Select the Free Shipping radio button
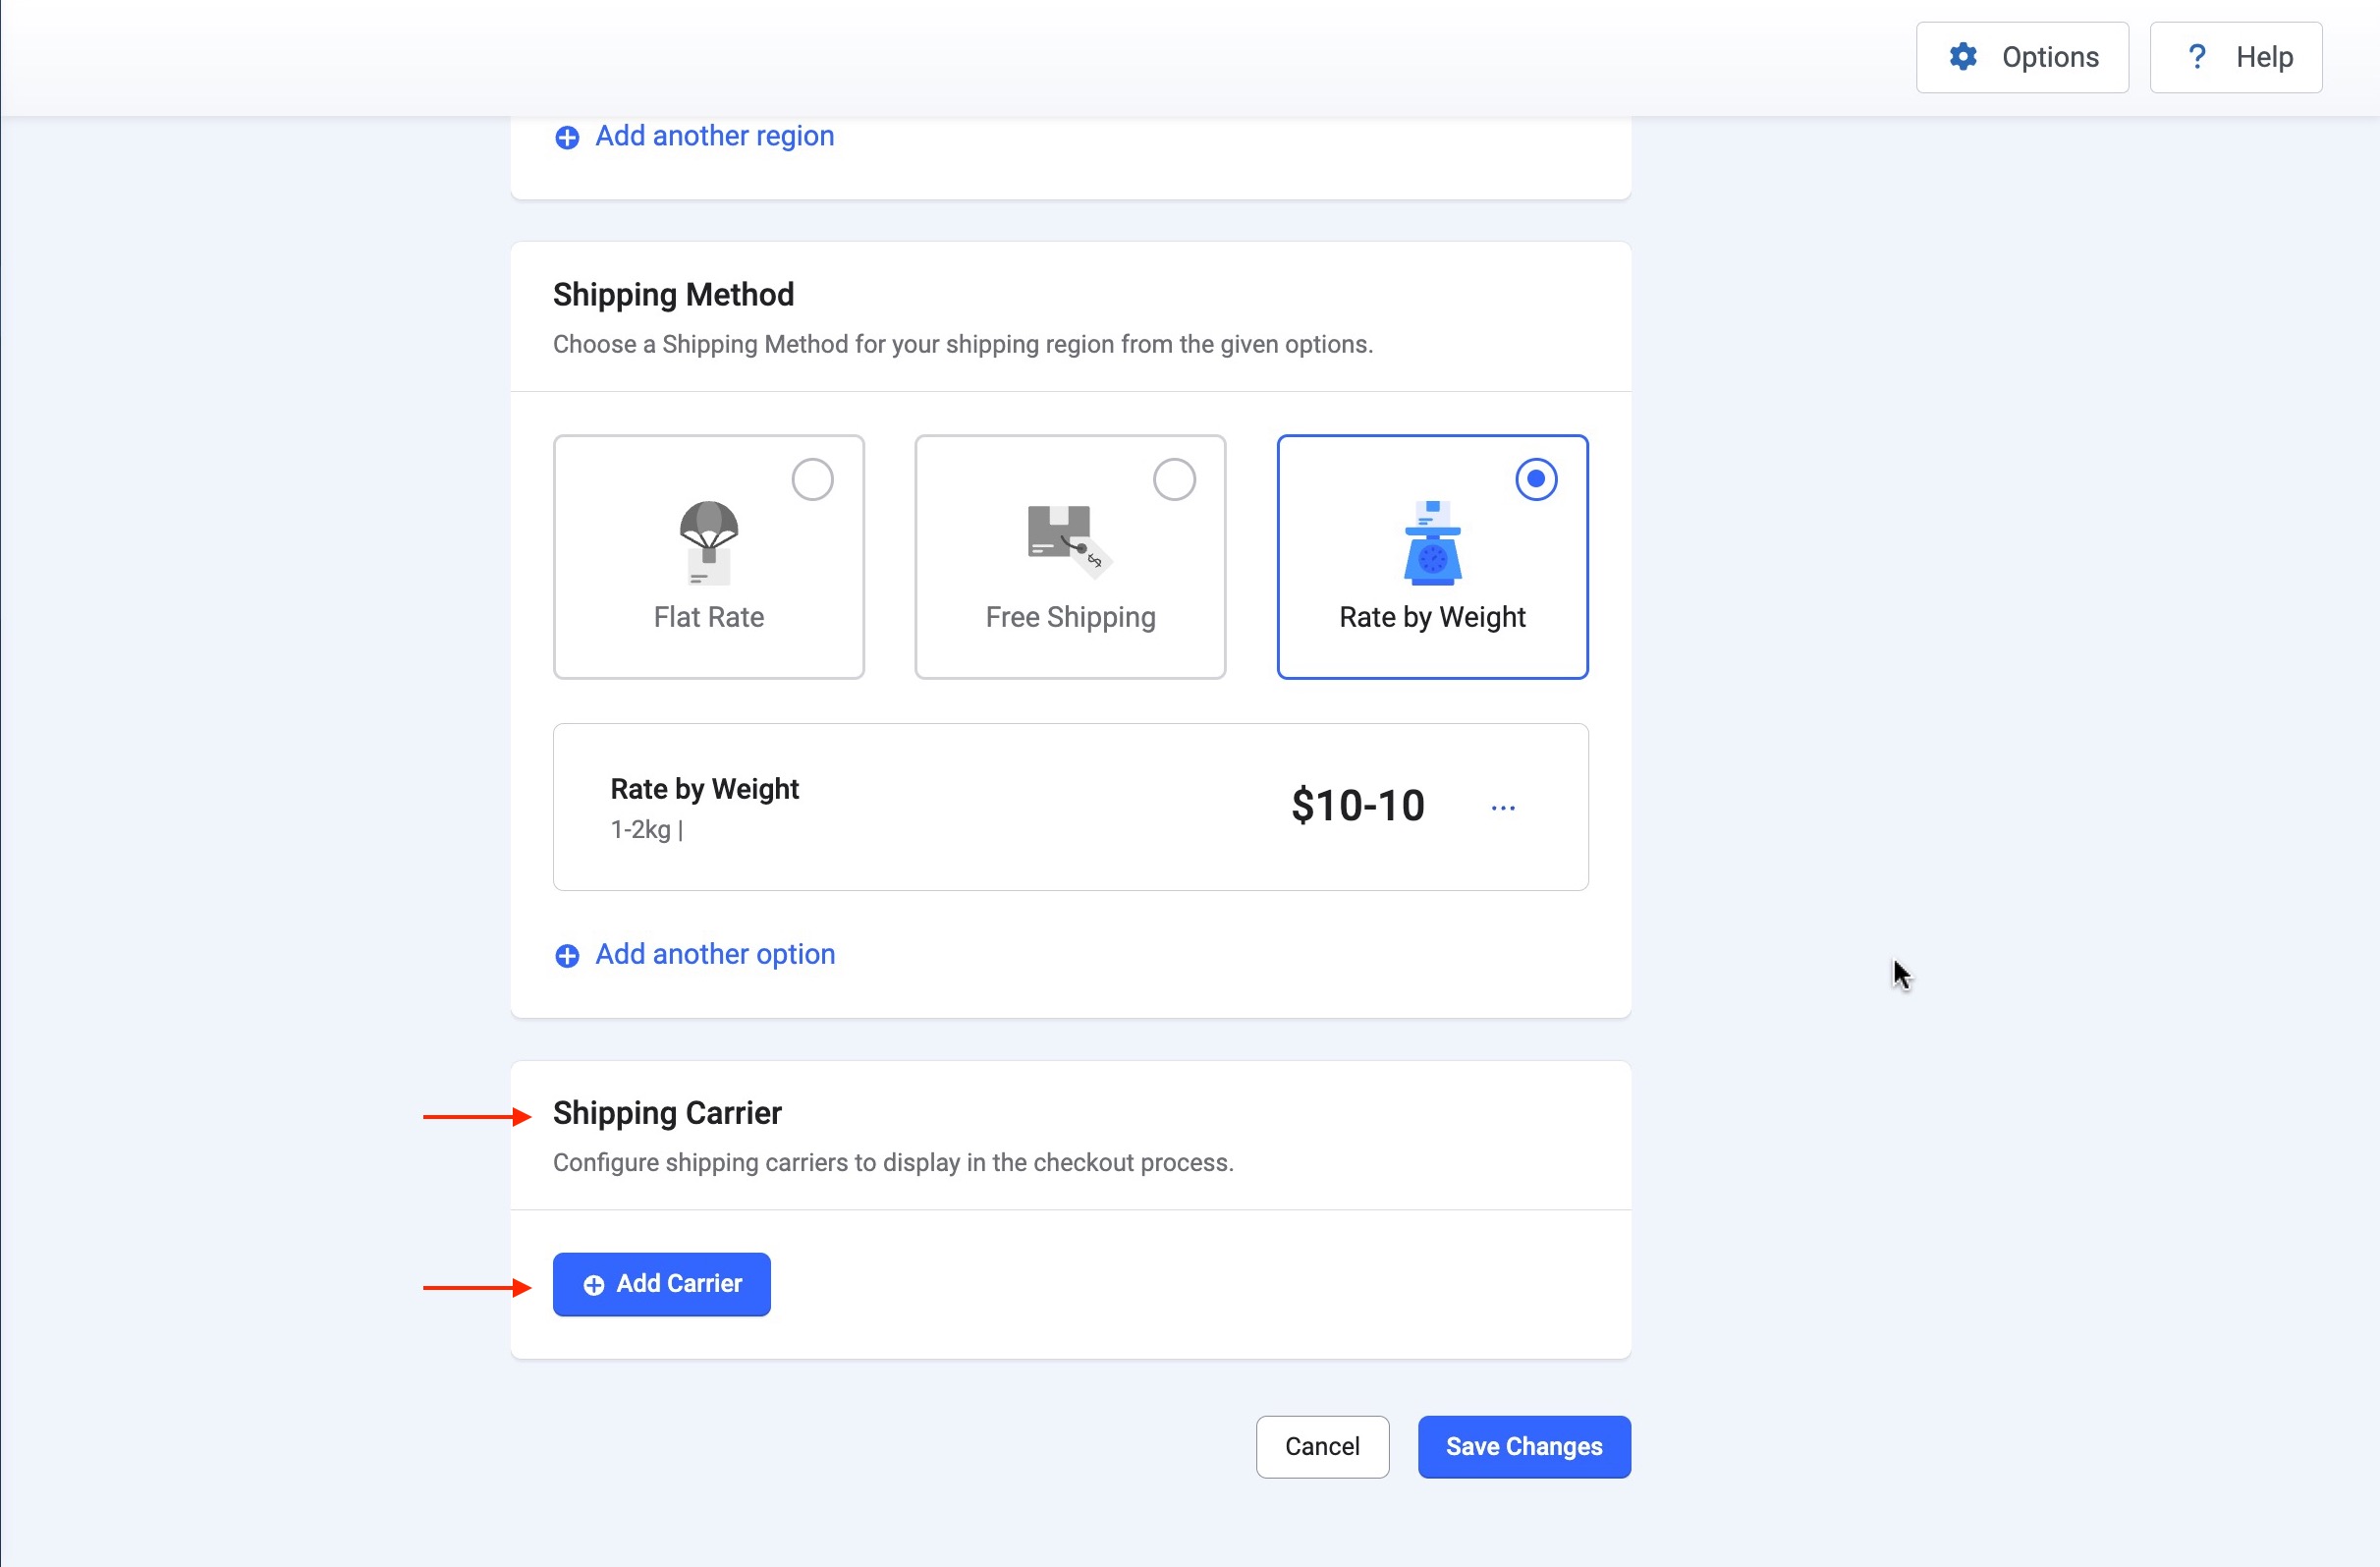Viewport: 2380px width, 1567px height. [x=1174, y=480]
